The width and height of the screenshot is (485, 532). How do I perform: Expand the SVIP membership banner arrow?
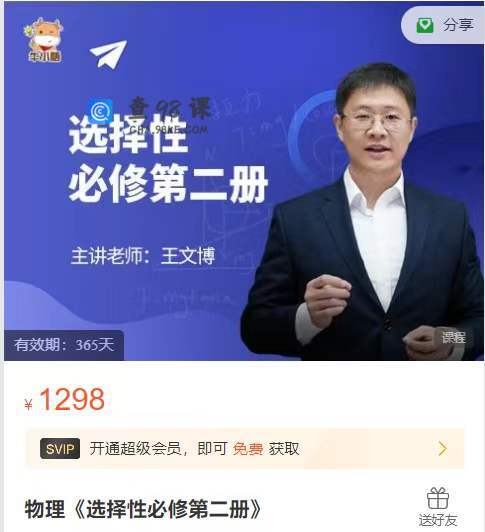coord(443,449)
